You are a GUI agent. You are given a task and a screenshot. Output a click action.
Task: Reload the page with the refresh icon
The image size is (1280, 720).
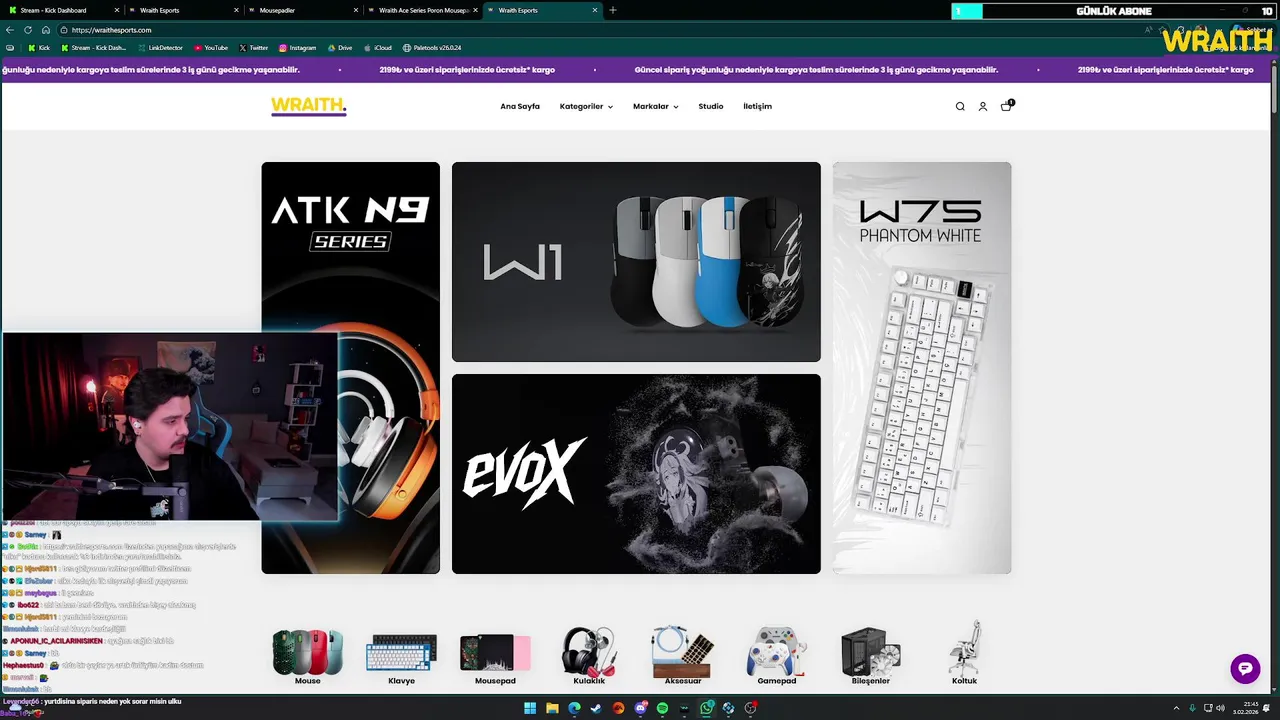(x=28, y=30)
